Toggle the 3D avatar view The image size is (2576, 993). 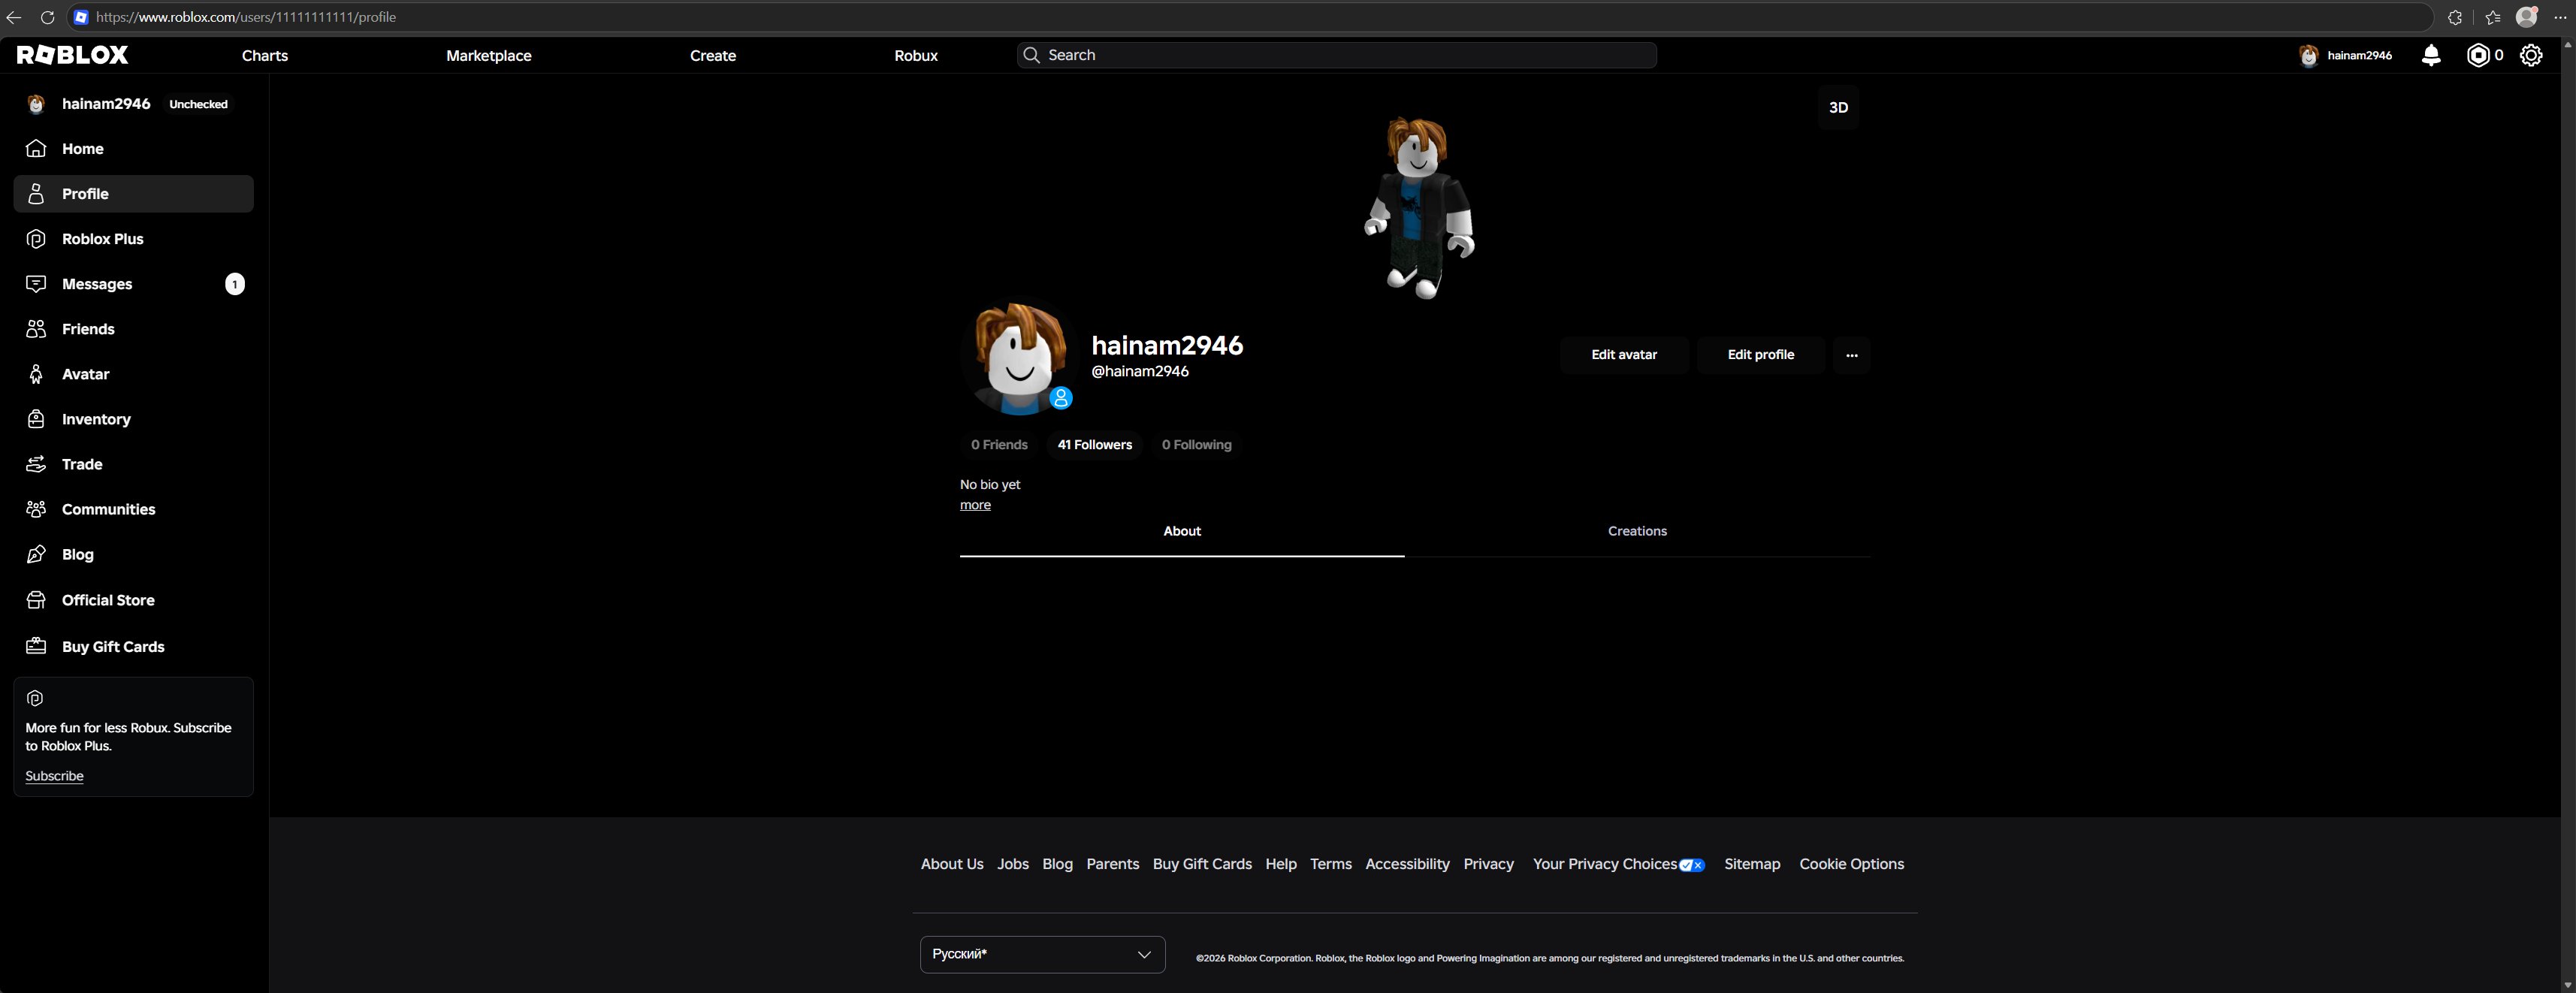[x=1838, y=107]
